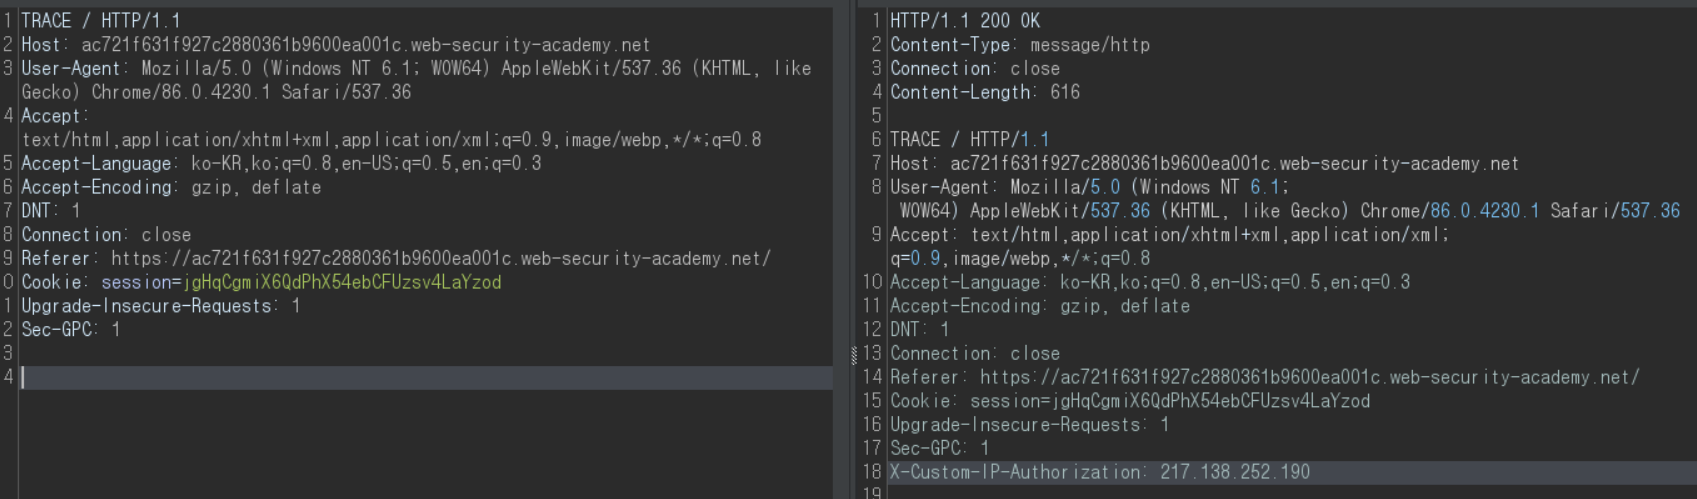Click the Content-Type: message/http response header
Screen dimensions: 1697x499
coord(1019,45)
